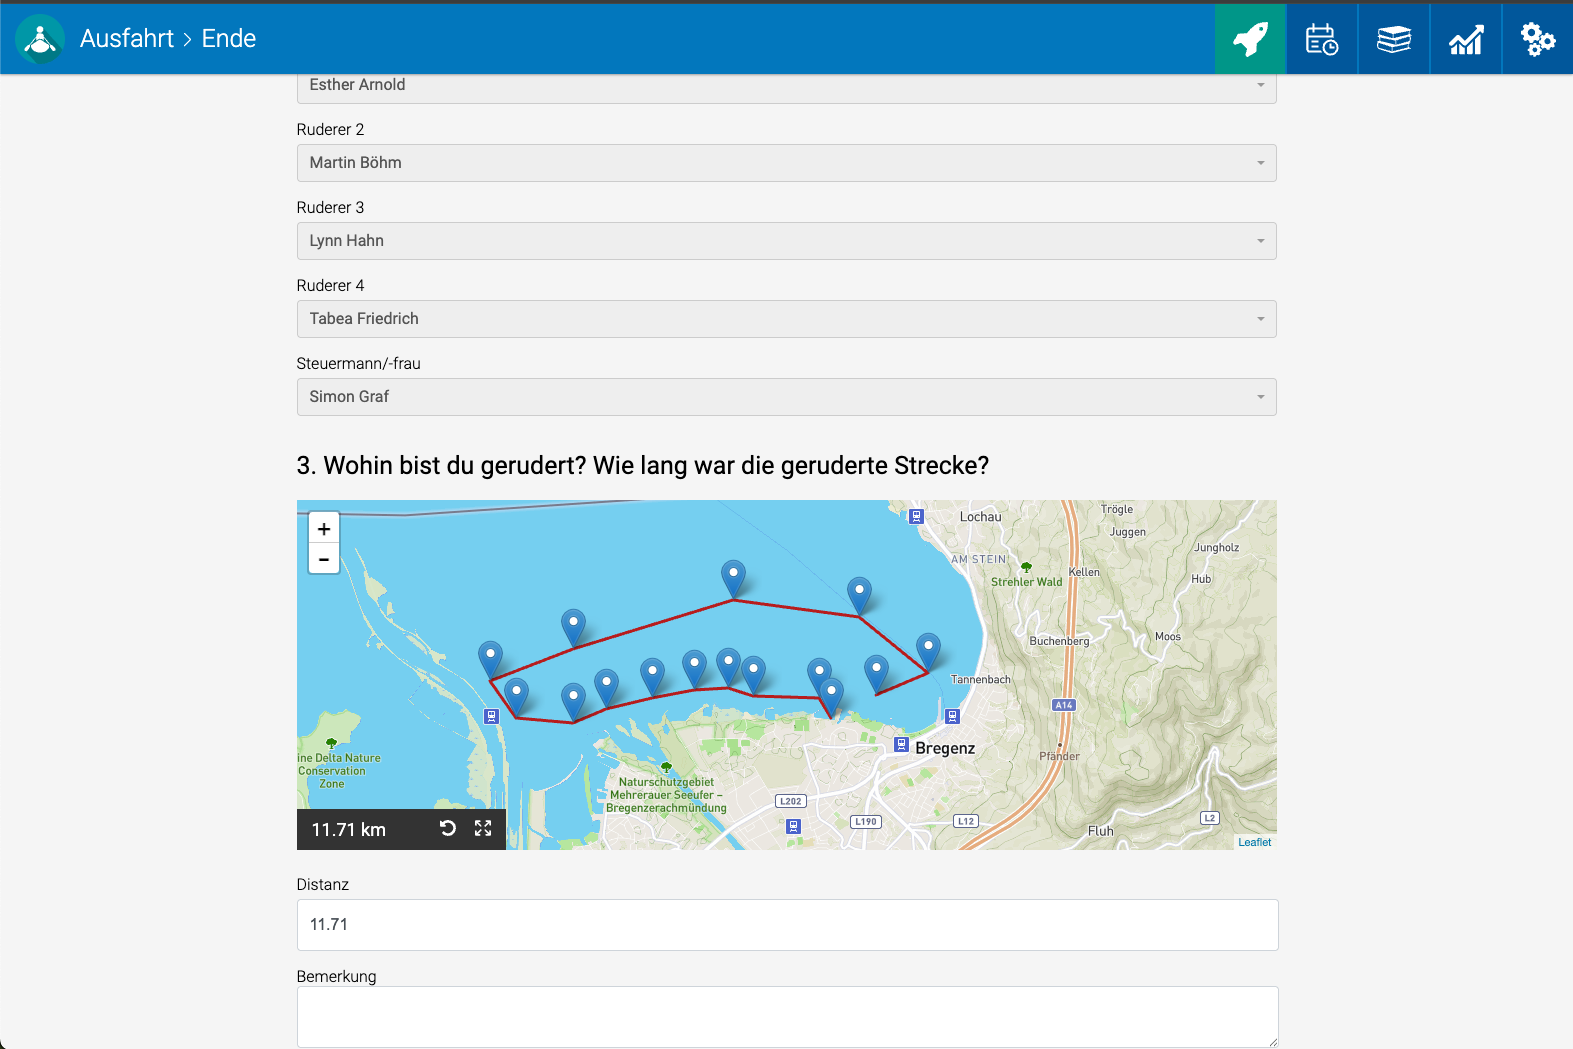Open the statistics chart icon

(1465, 39)
